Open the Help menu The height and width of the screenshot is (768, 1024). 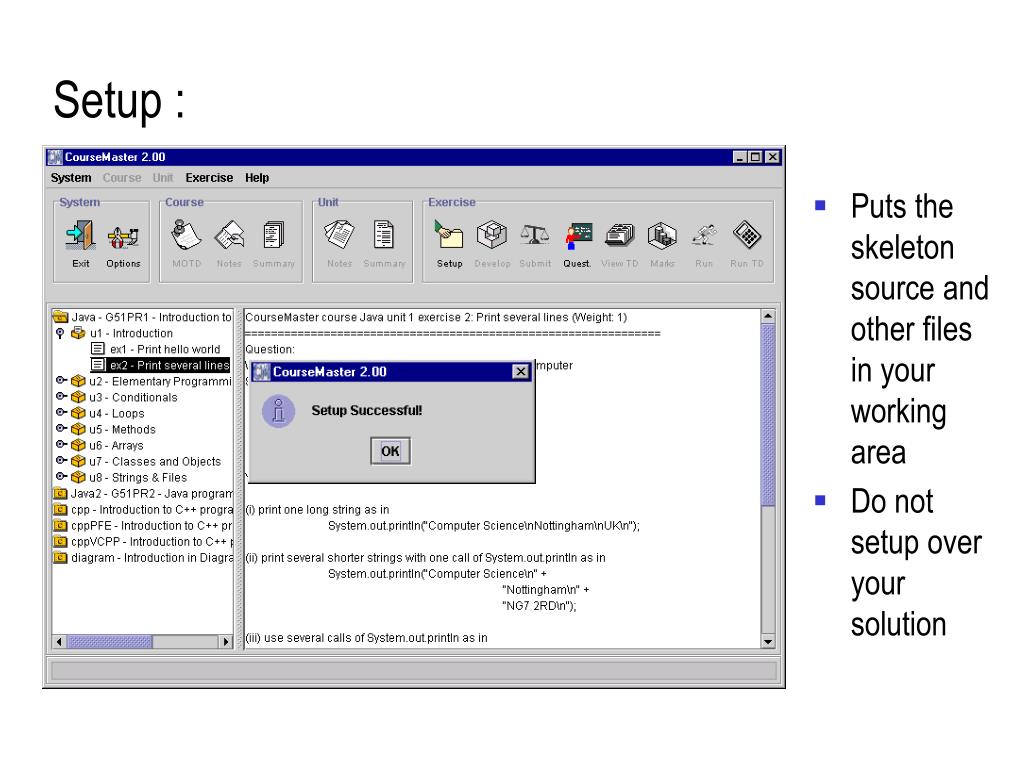(x=257, y=178)
